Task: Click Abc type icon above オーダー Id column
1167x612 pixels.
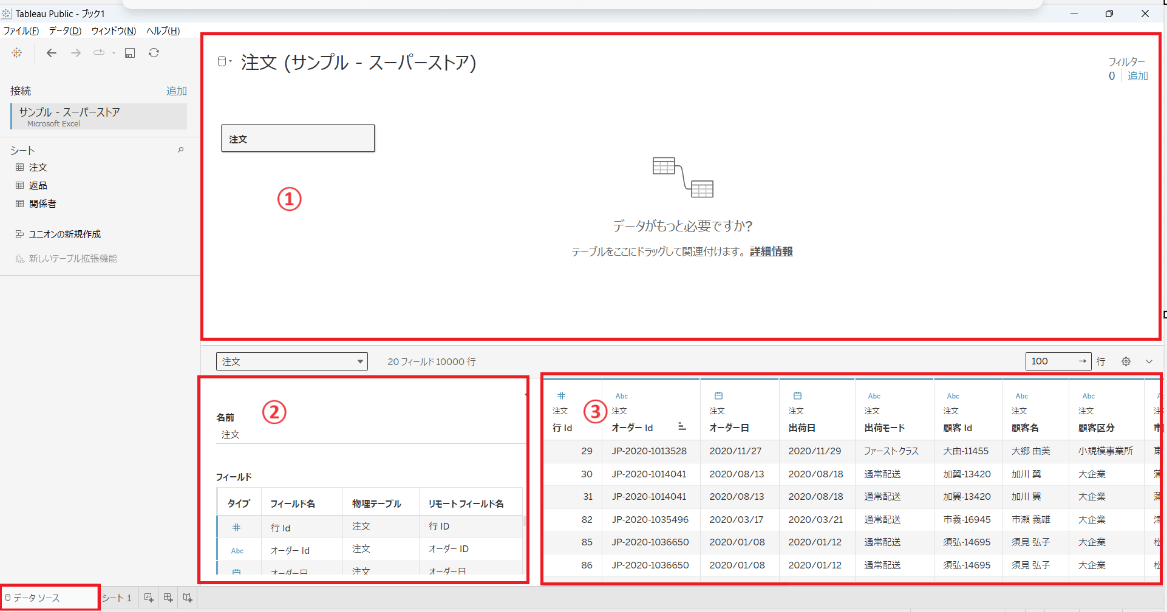Action: pyautogui.click(x=621, y=396)
